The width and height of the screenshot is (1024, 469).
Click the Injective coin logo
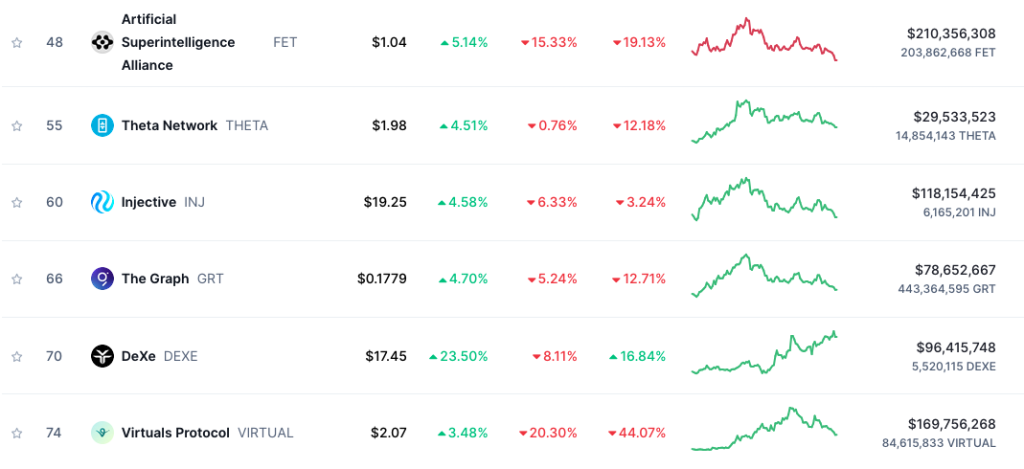coord(102,202)
